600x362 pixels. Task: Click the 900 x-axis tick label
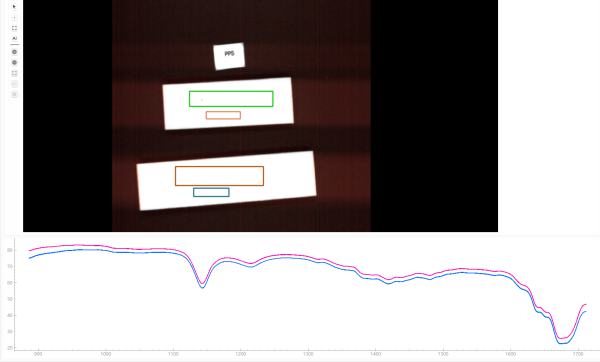click(x=38, y=354)
